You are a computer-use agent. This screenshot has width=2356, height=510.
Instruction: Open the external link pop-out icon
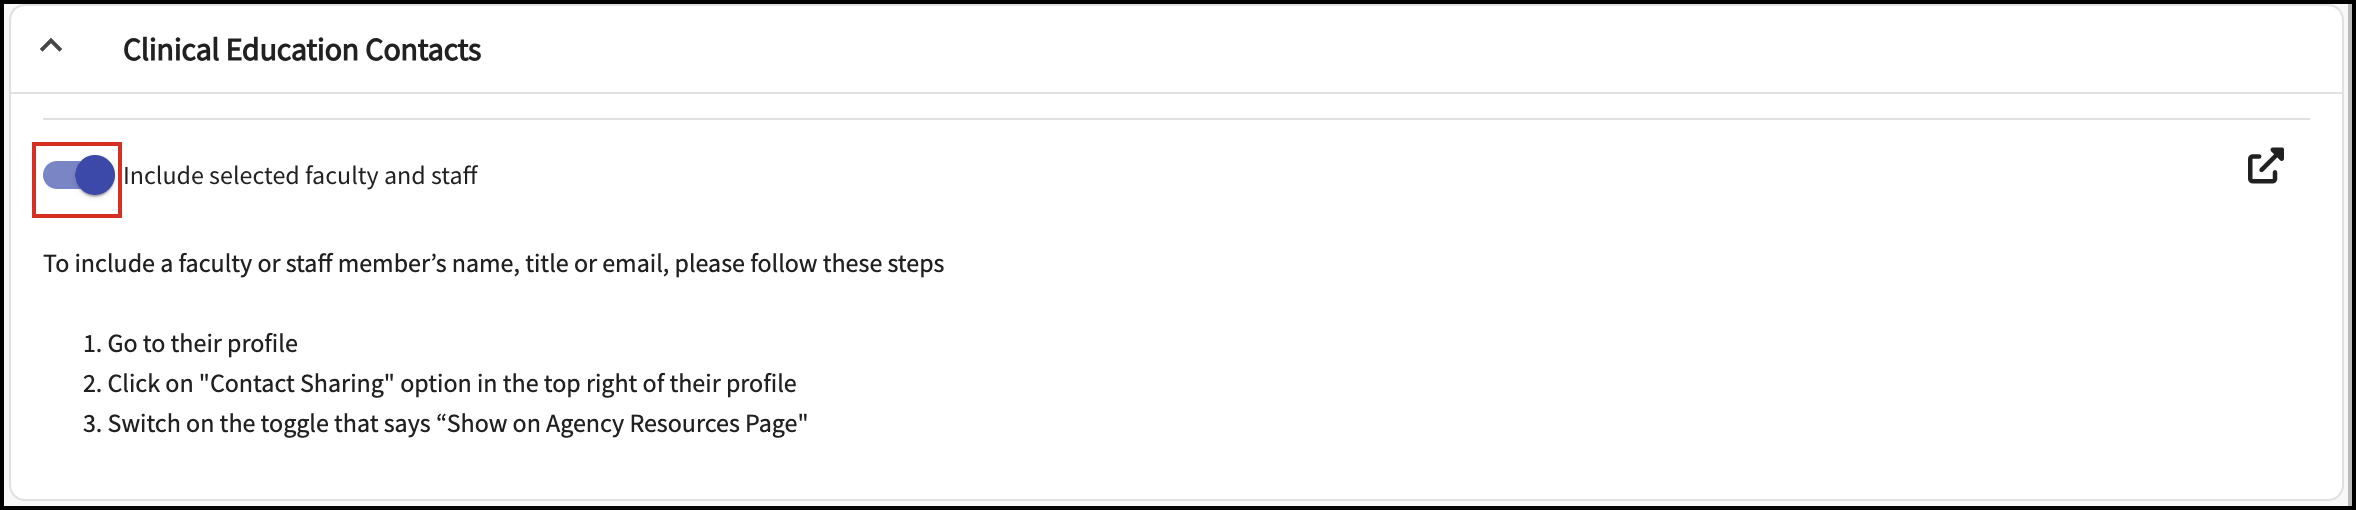click(x=2265, y=166)
